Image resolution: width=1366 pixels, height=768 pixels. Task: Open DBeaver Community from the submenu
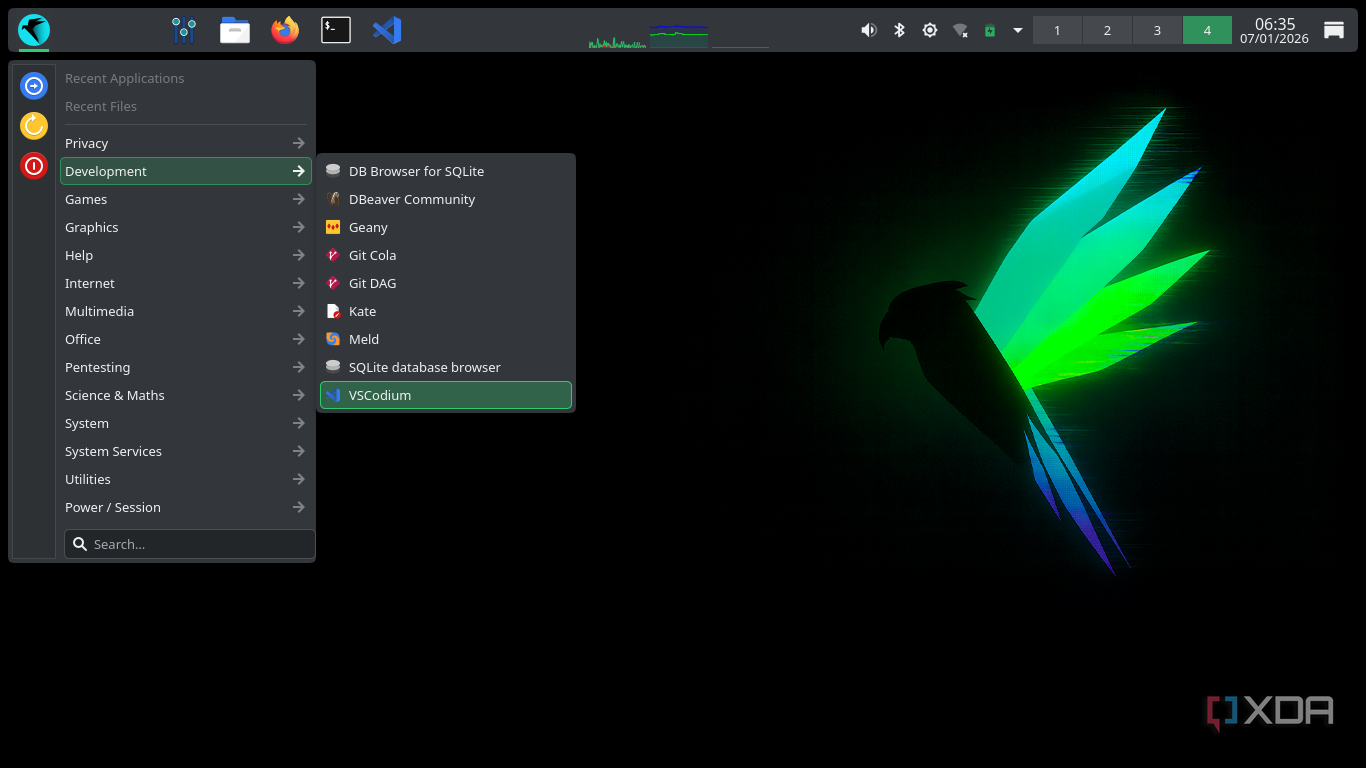click(412, 199)
